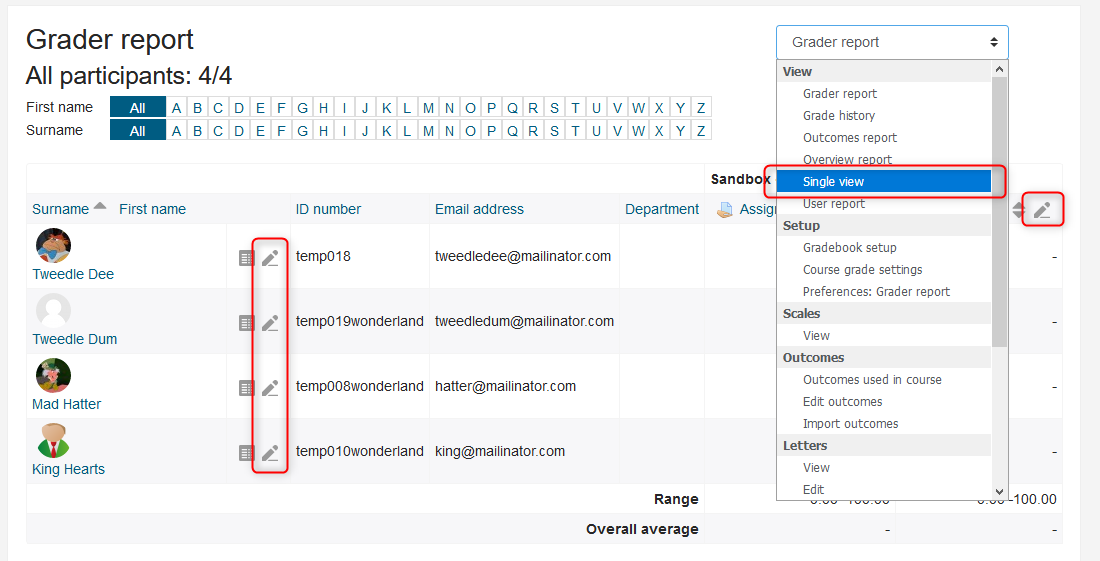Click pencil icon in grade column header

click(1042, 210)
